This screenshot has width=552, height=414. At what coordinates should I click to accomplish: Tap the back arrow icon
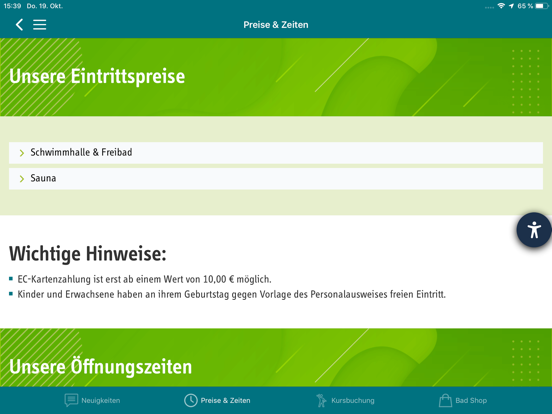pyautogui.click(x=19, y=25)
